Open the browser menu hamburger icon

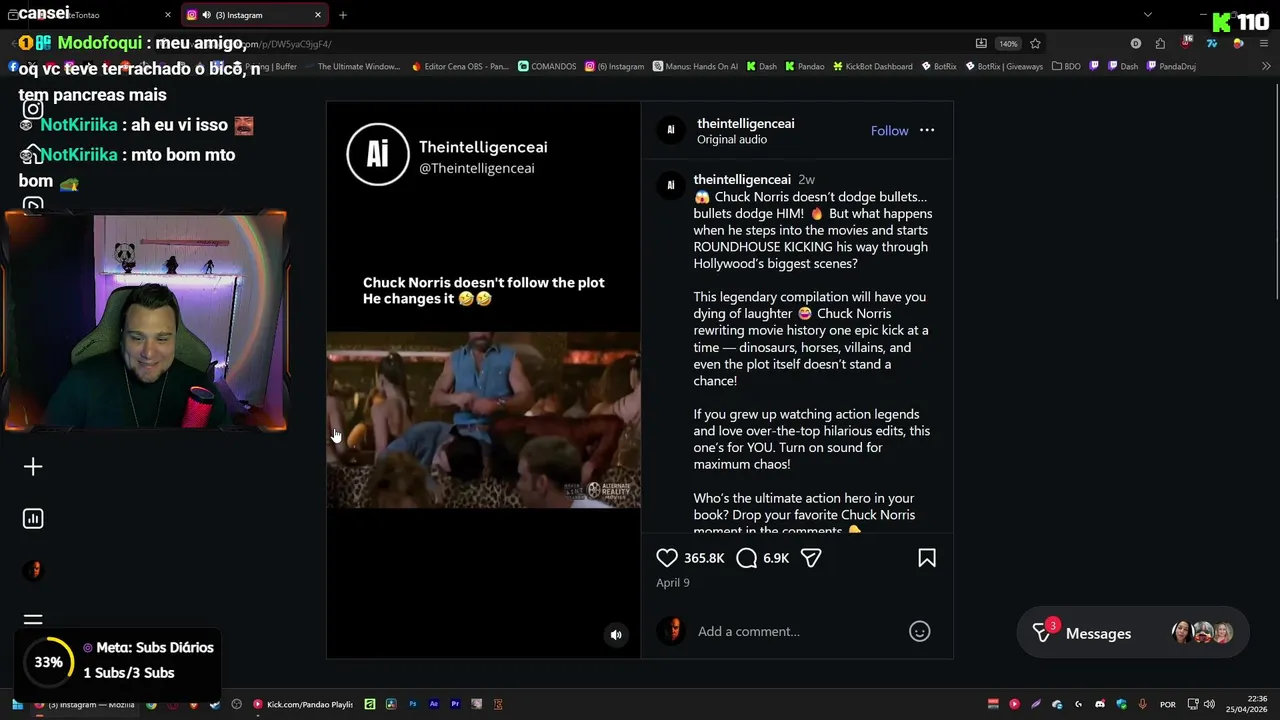(x=1265, y=44)
